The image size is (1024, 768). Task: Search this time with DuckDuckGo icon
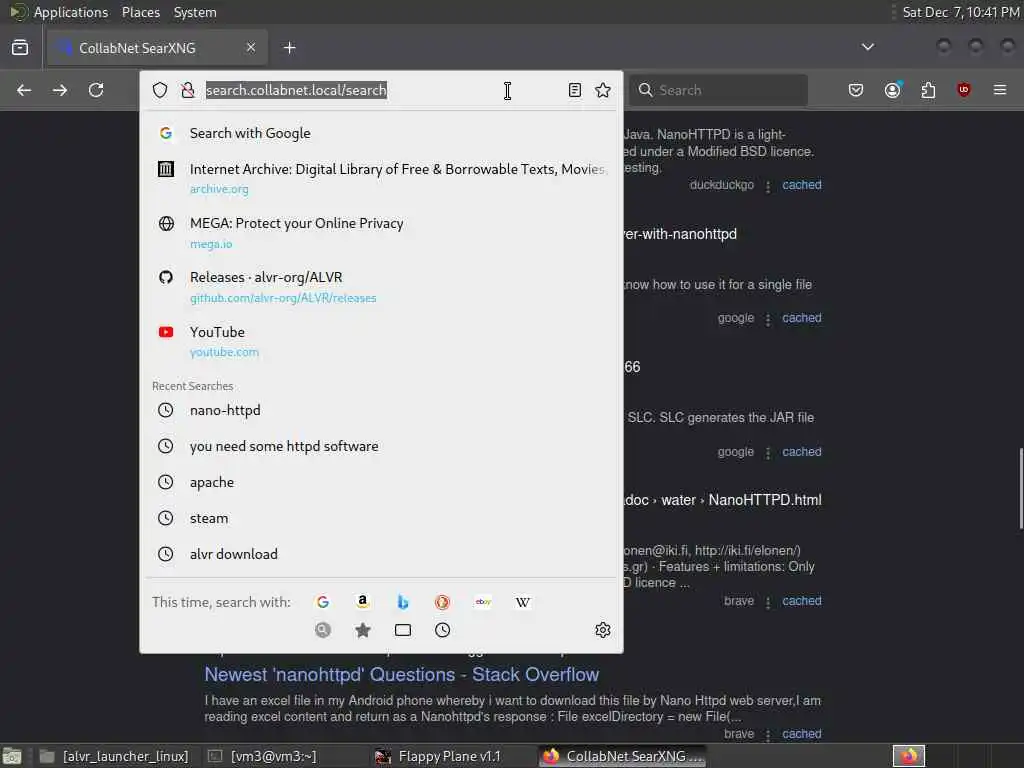click(443, 602)
